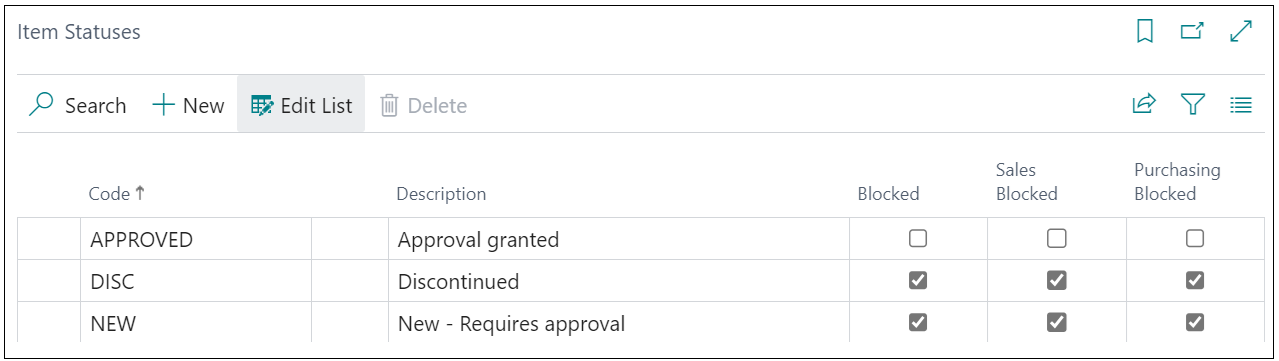Viewport: 1279px width, 361px height.
Task: Click the Edit List action
Action: (x=301, y=105)
